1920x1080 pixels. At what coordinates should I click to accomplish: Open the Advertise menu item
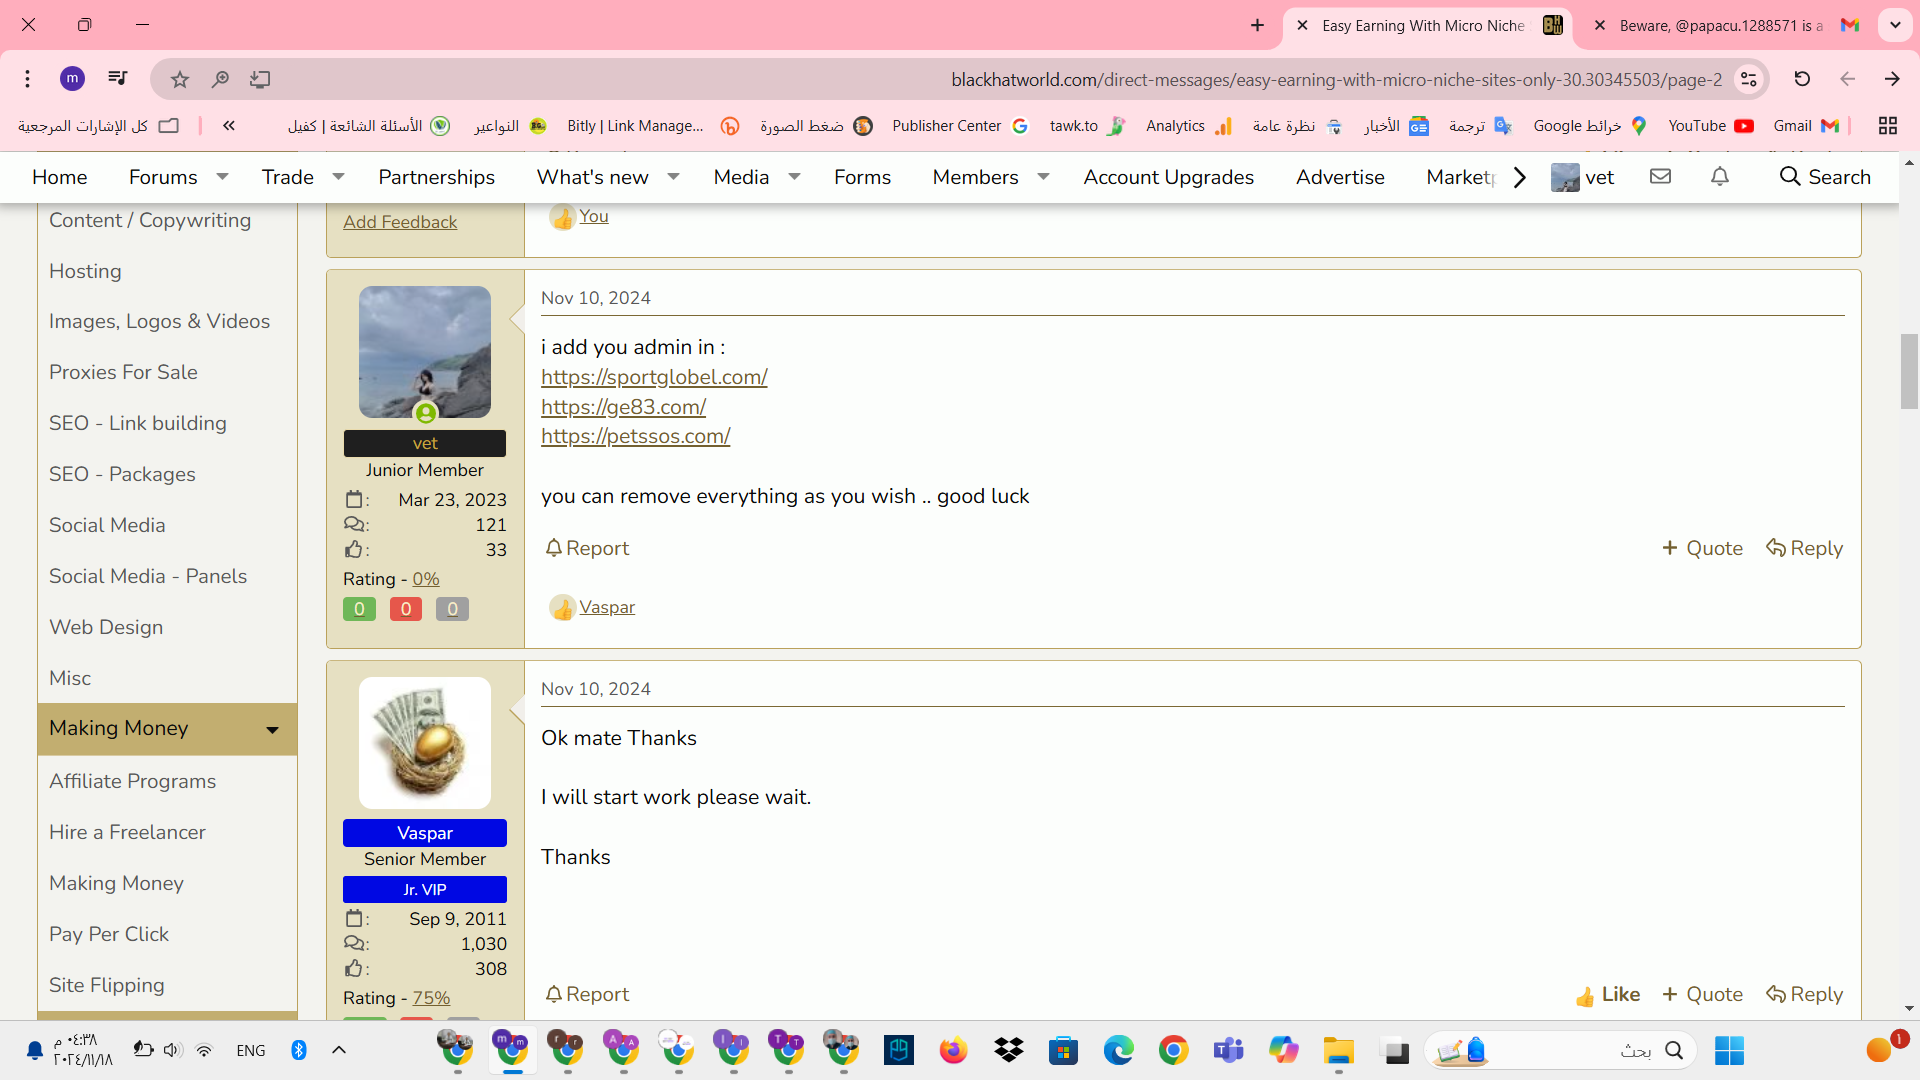[x=1341, y=177]
